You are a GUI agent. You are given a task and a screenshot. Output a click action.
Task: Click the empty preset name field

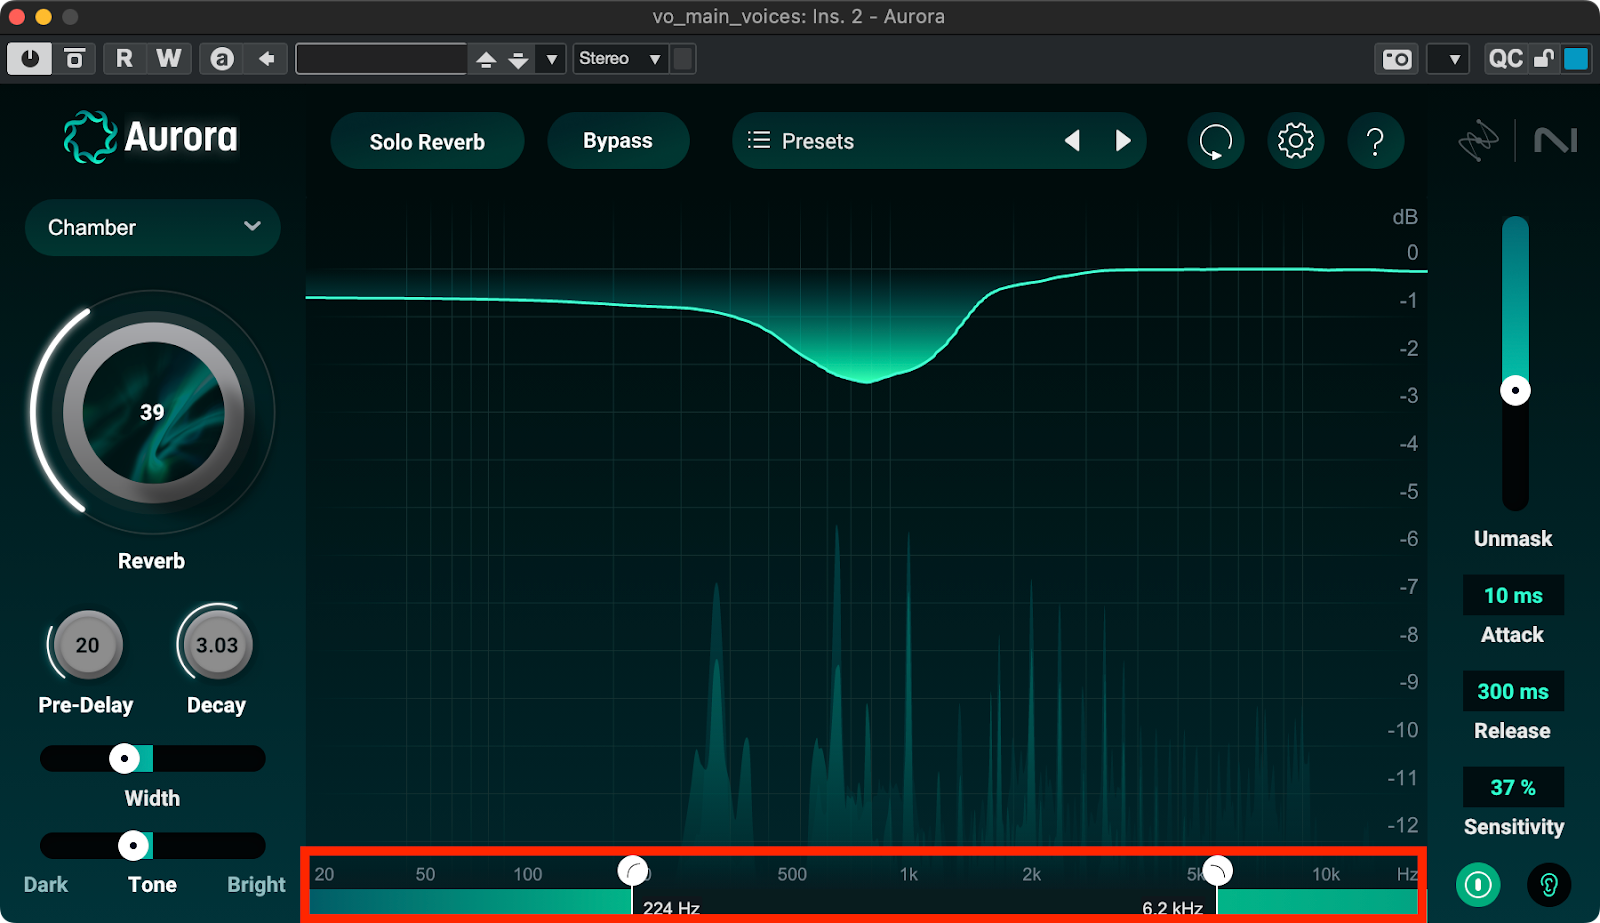tap(381, 59)
